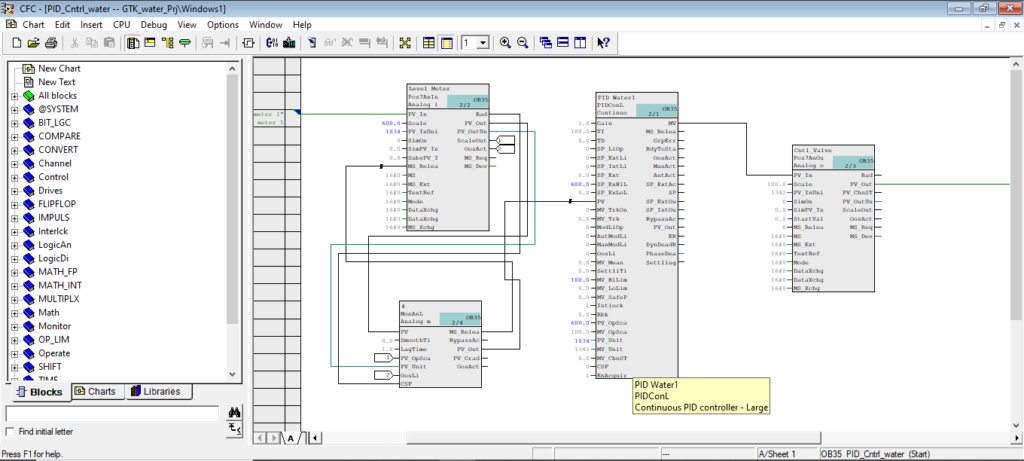Click the fit-to-window toolbar icon

click(x=405, y=43)
